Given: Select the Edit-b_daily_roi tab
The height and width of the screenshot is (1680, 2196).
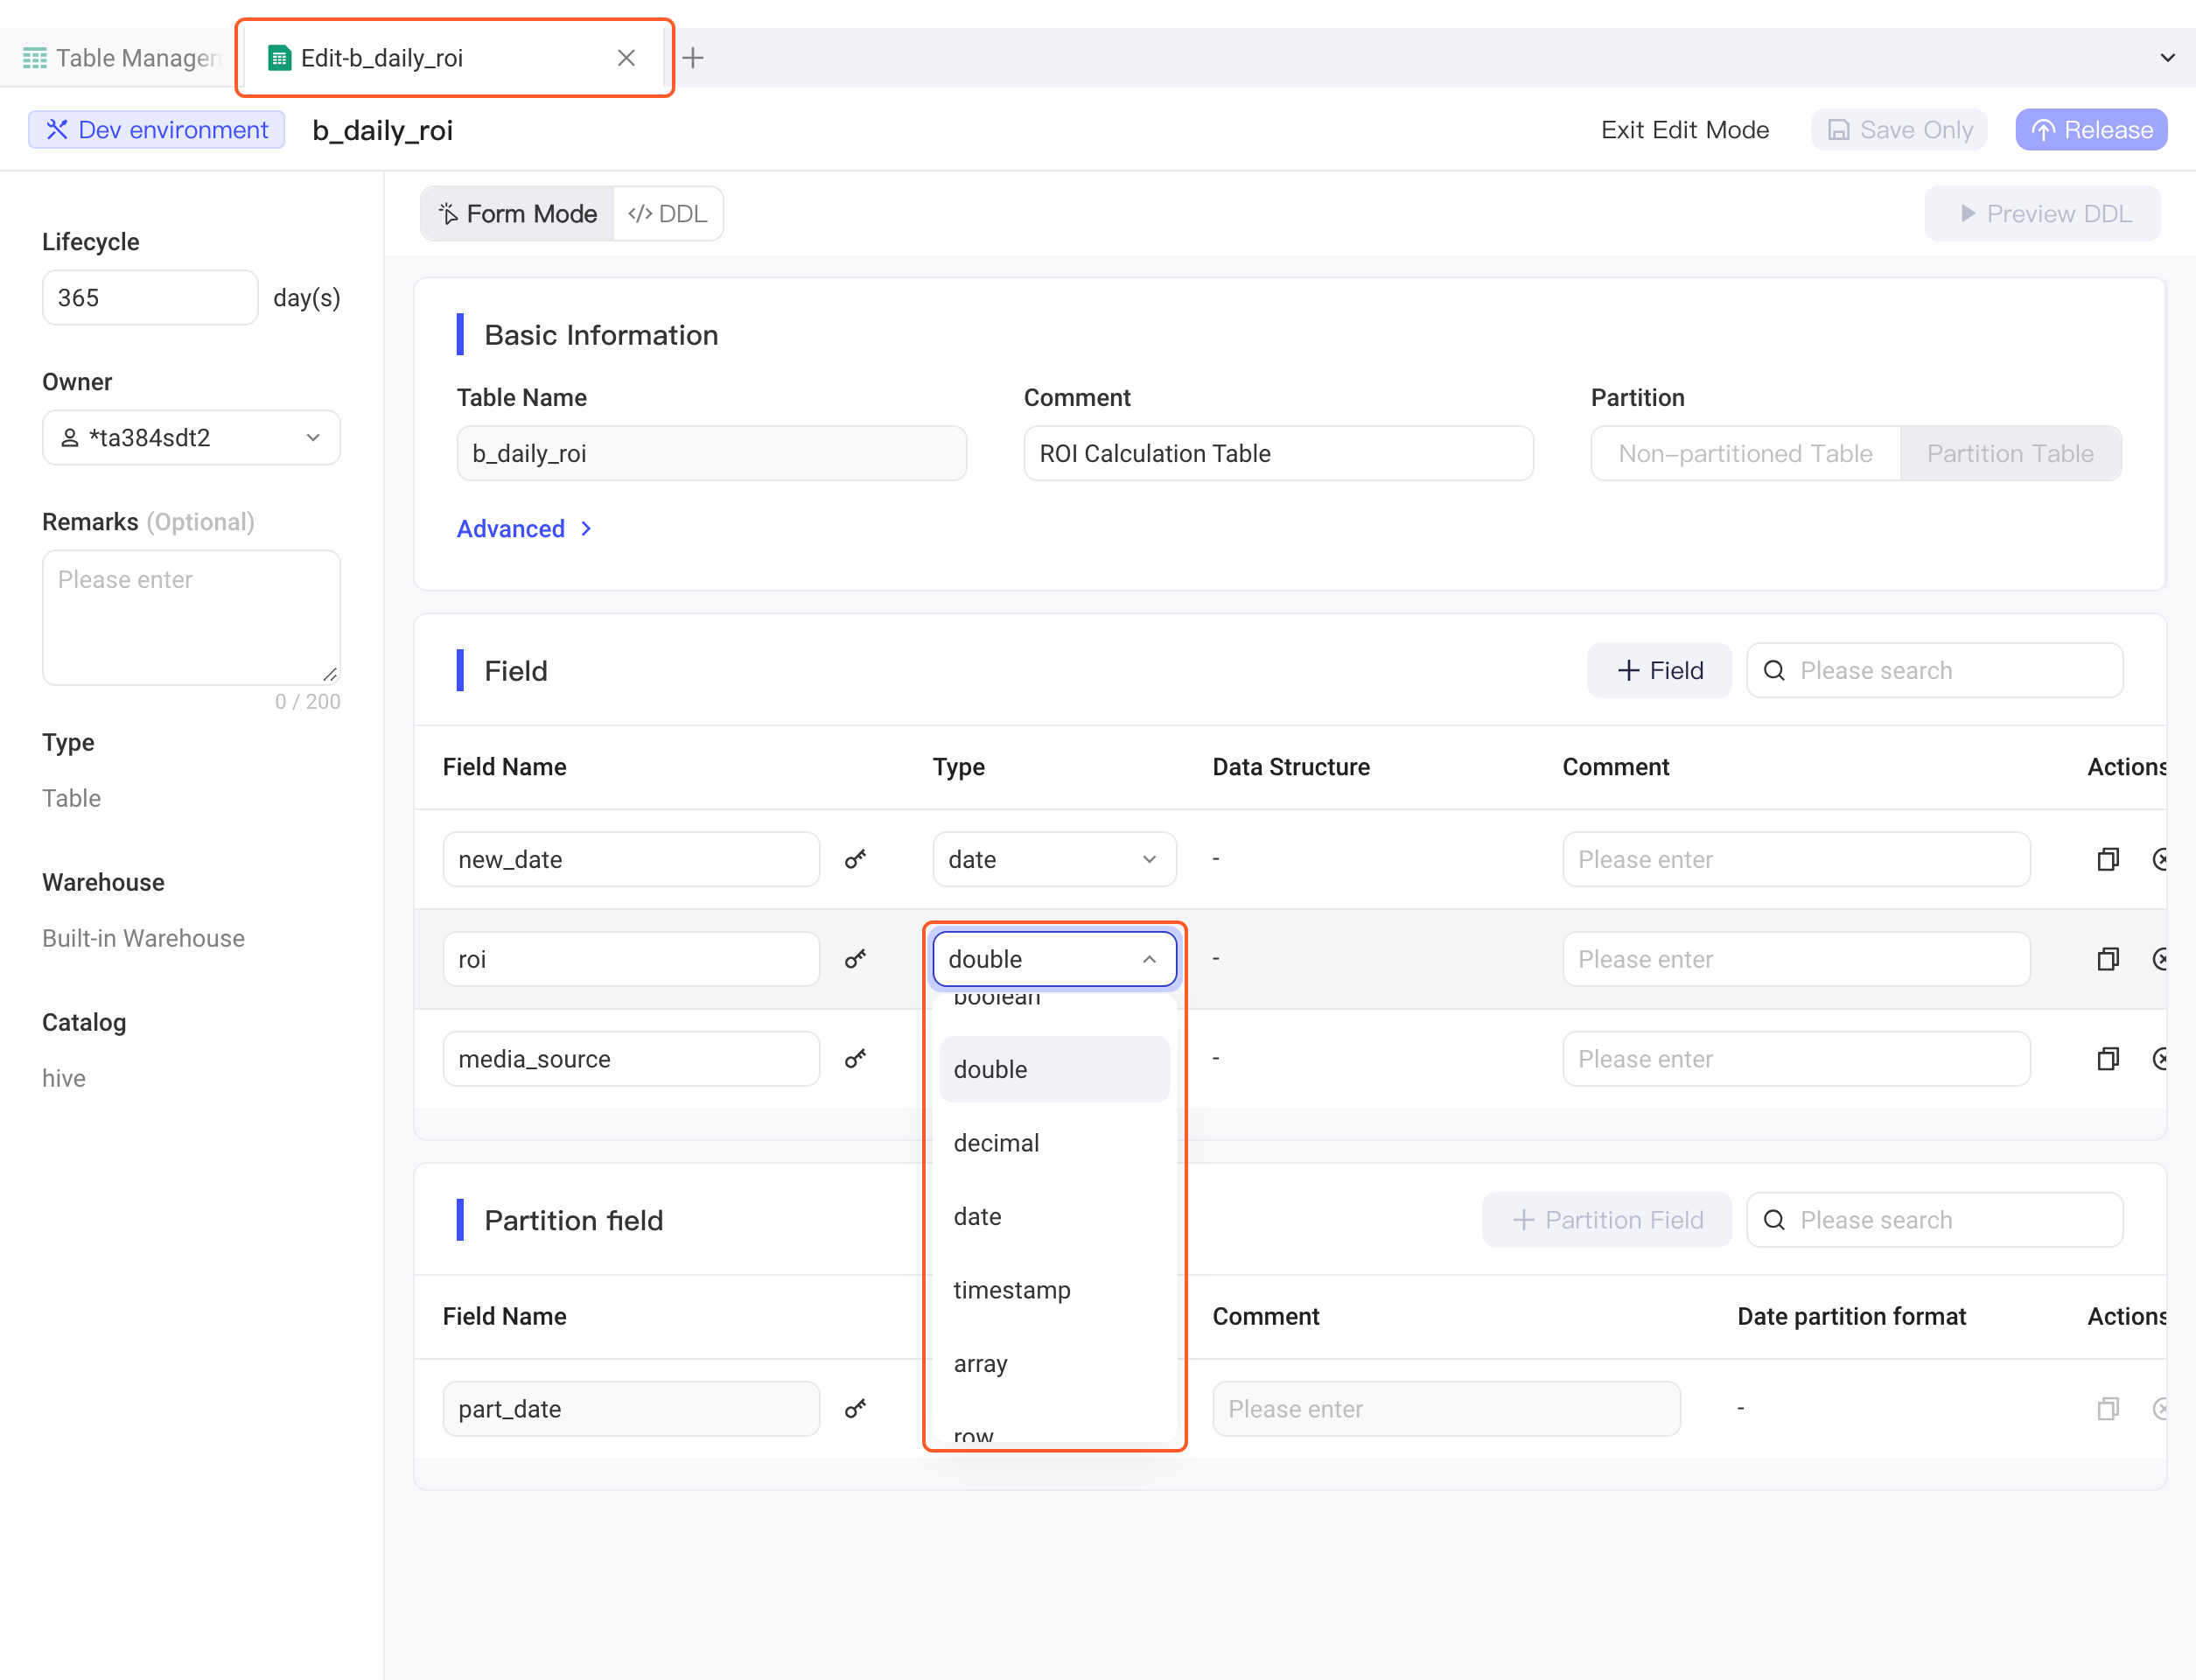Looking at the screenshot, I should pyautogui.click(x=454, y=58).
